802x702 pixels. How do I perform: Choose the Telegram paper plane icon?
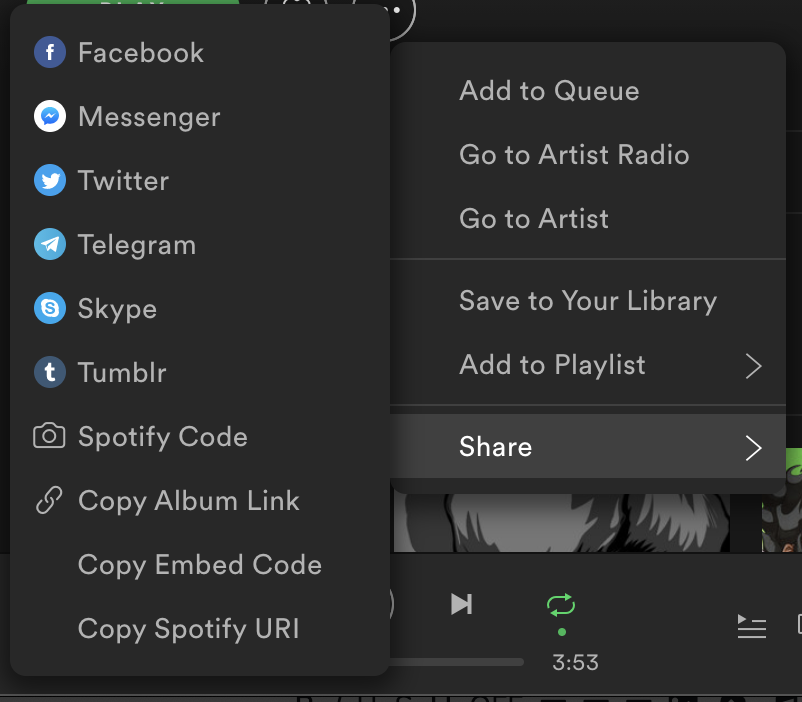[x=49, y=245]
